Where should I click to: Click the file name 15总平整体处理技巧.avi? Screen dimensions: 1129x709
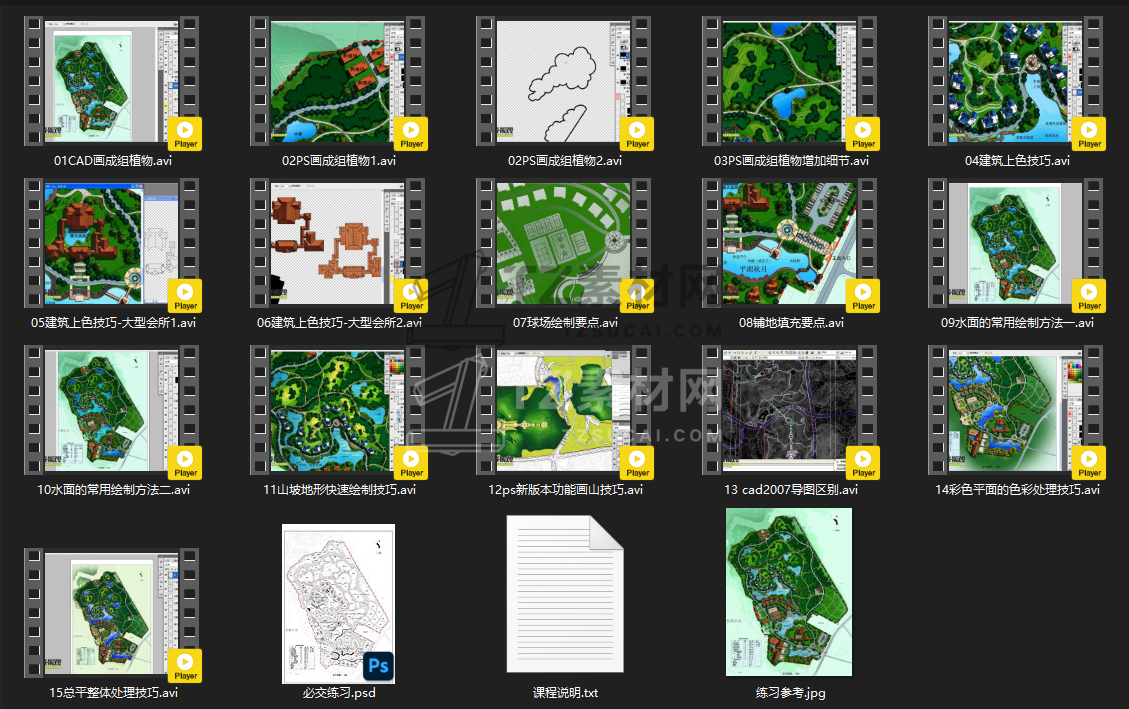113,692
